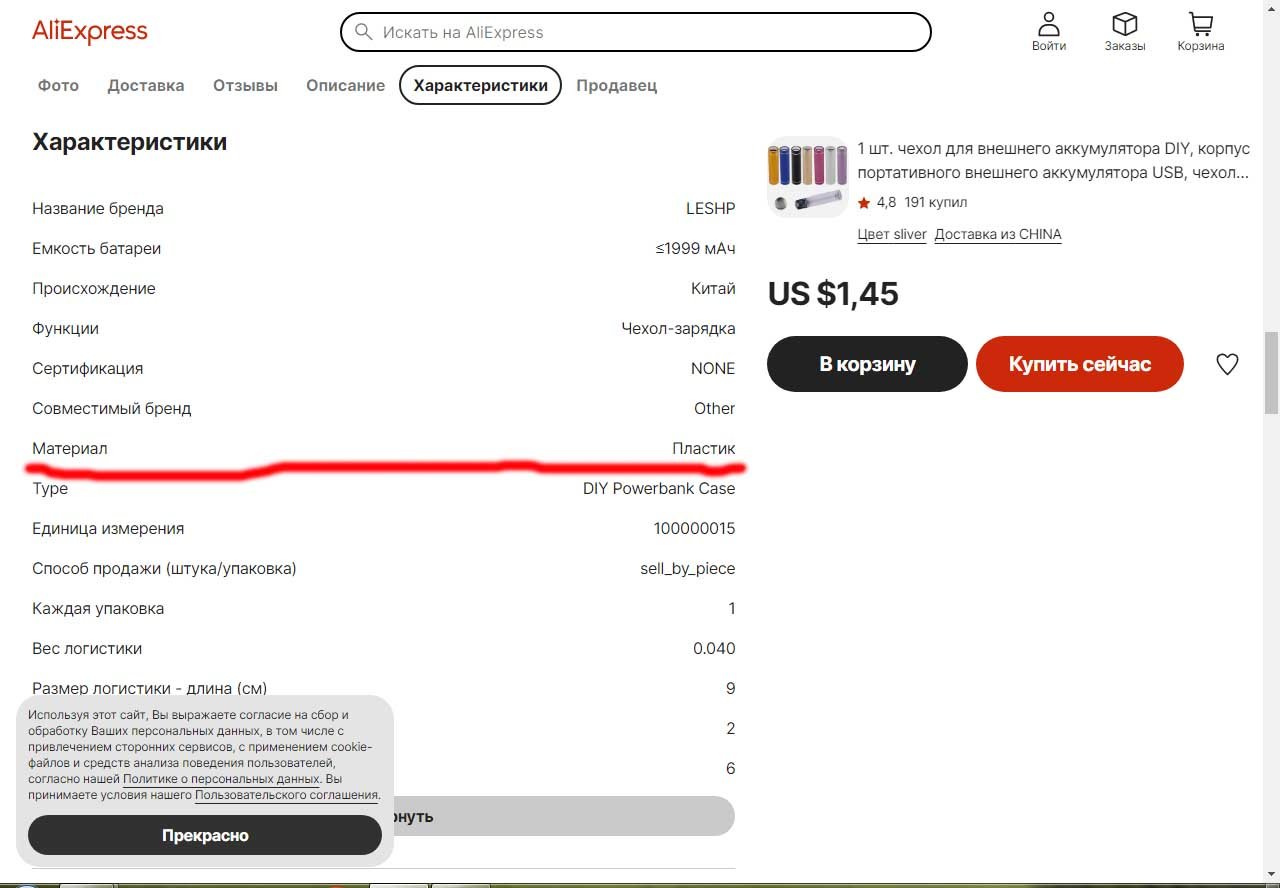Go to the Продавец tab
1280x888 pixels.
coord(616,85)
